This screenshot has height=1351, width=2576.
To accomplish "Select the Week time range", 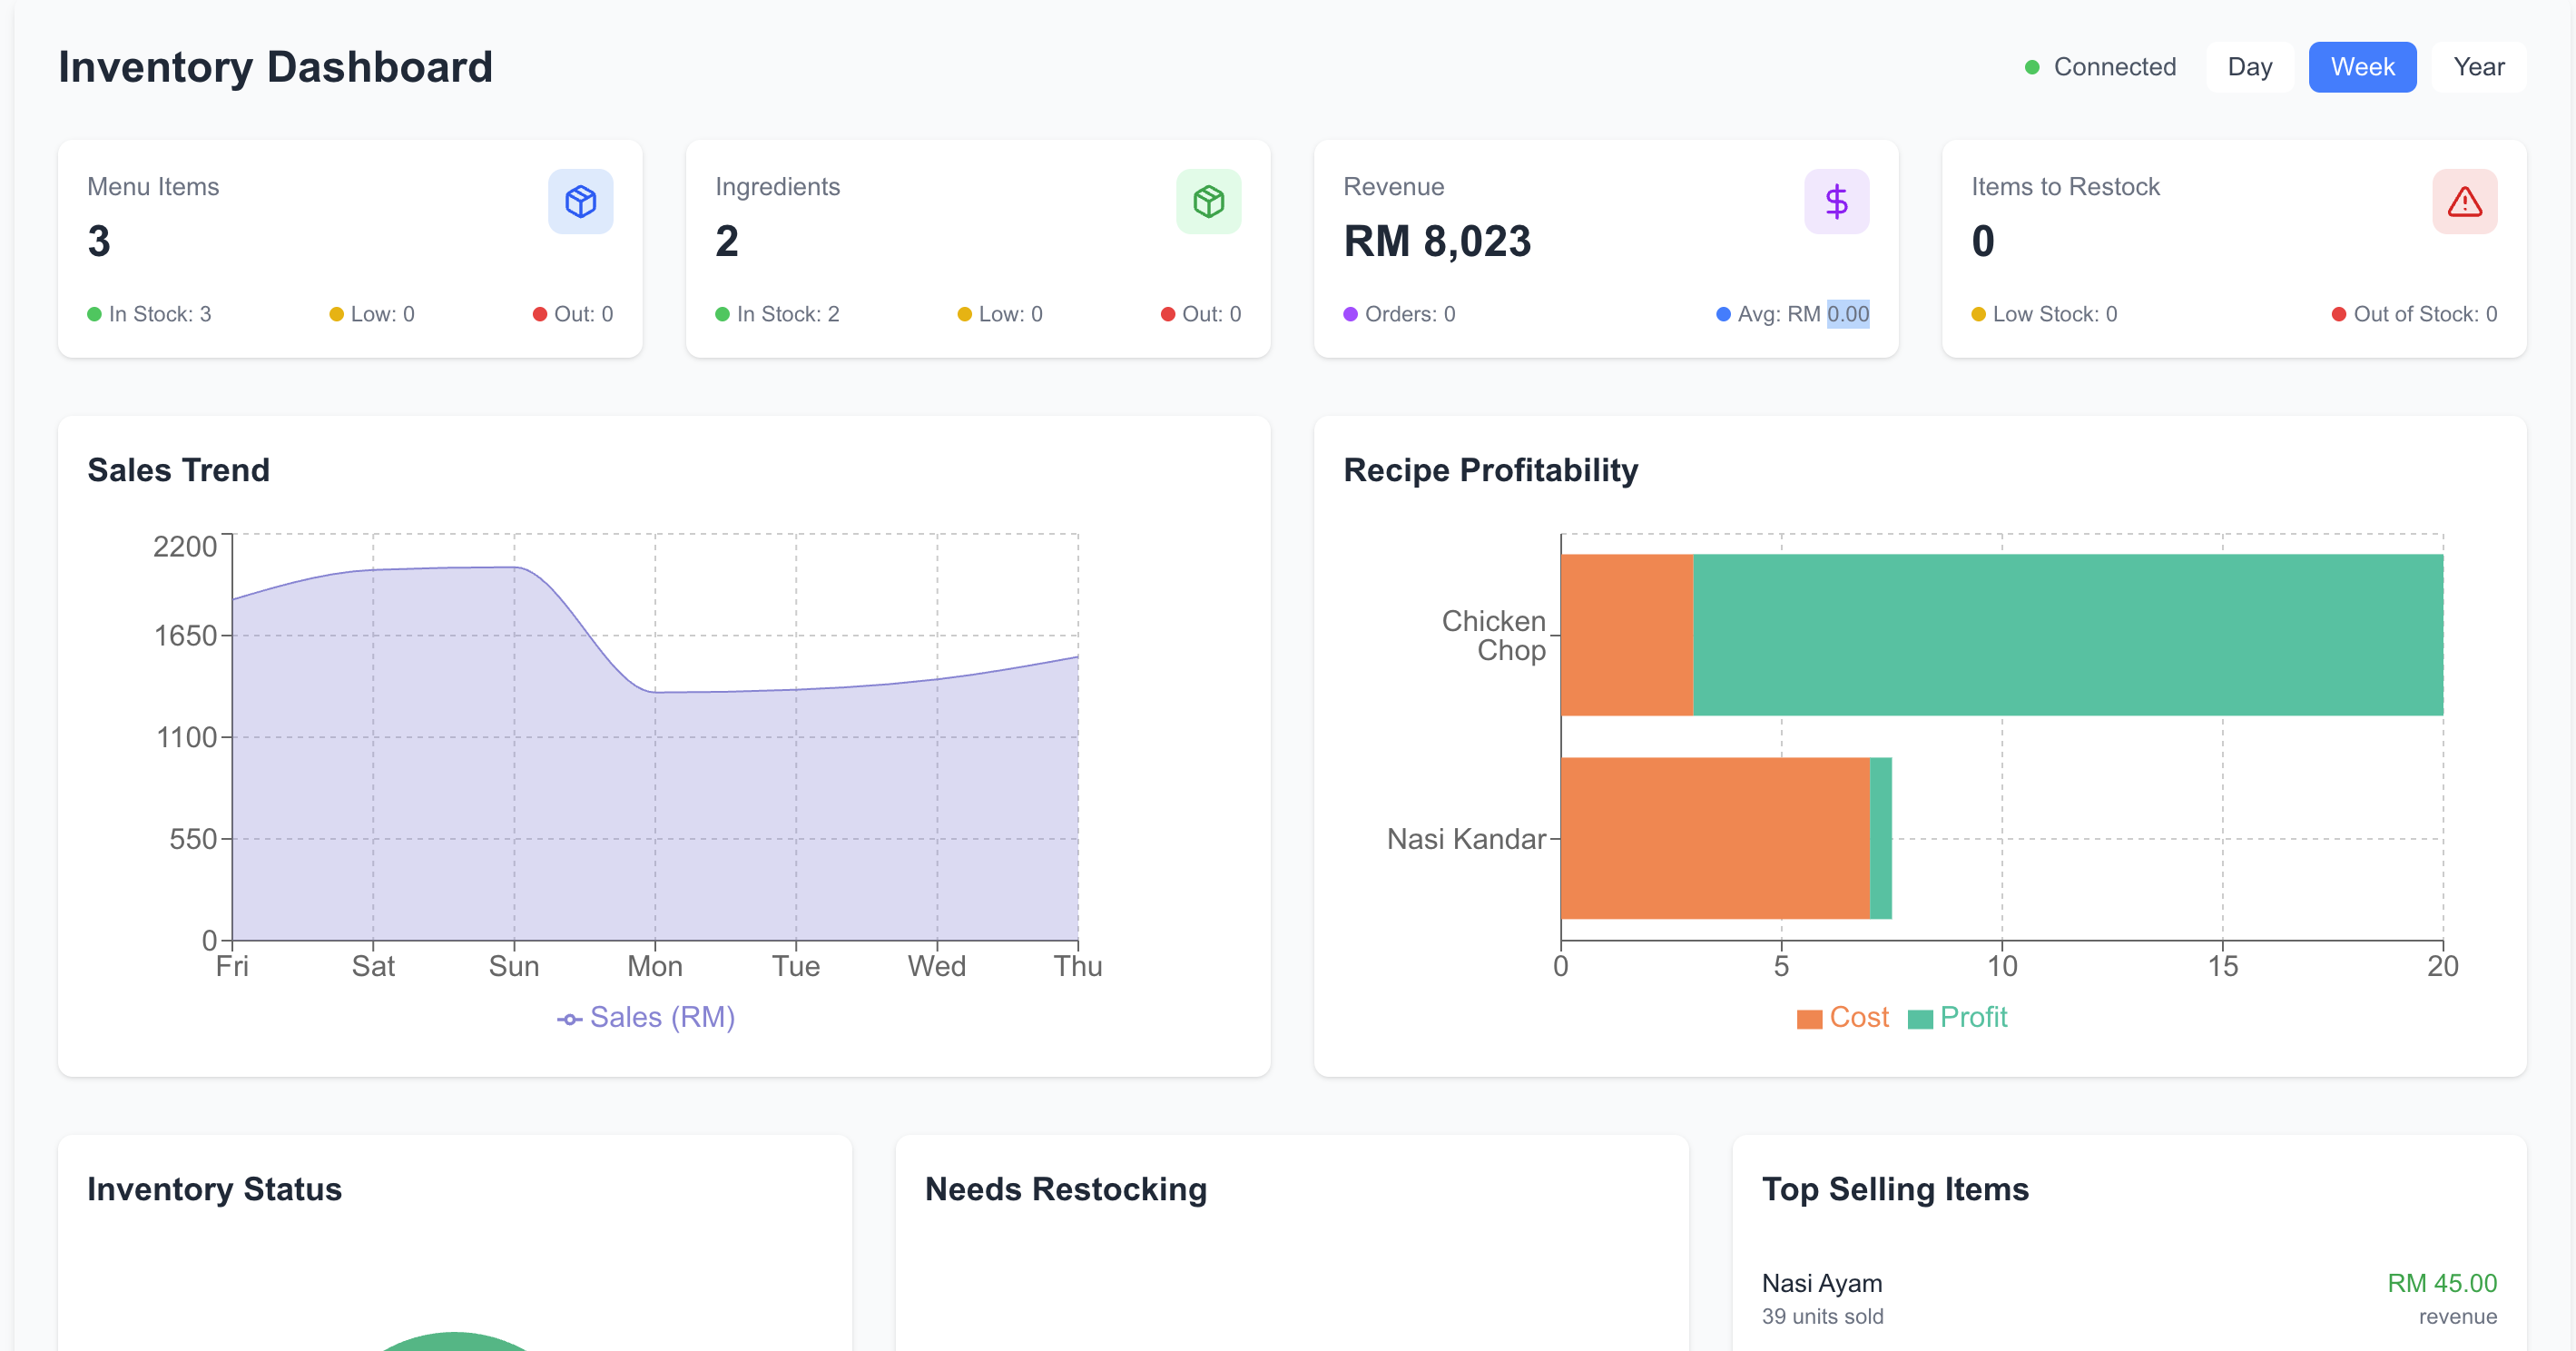I will pos(2361,67).
